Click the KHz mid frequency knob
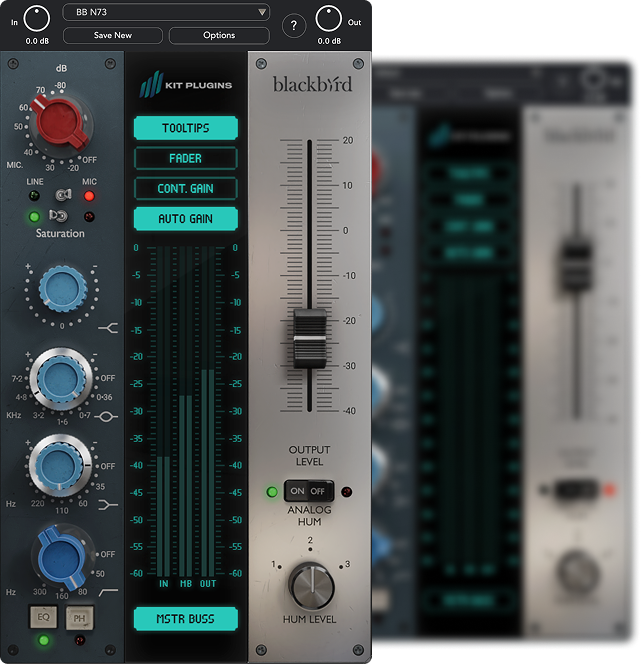The image size is (641, 664). pyautogui.click(x=60, y=379)
